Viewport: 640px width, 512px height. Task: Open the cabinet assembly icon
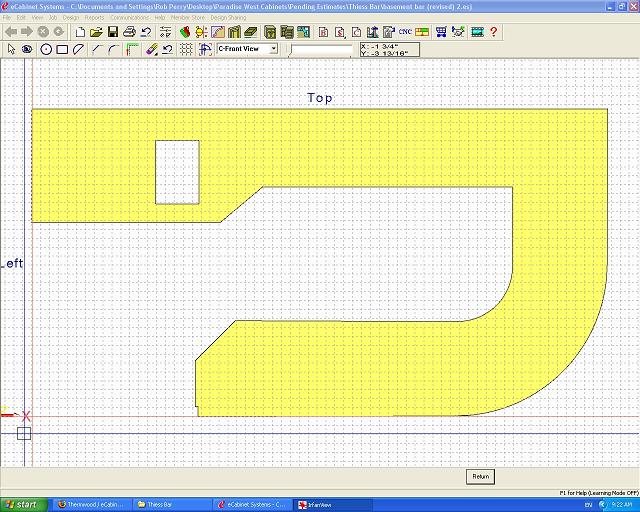point(287,32)
